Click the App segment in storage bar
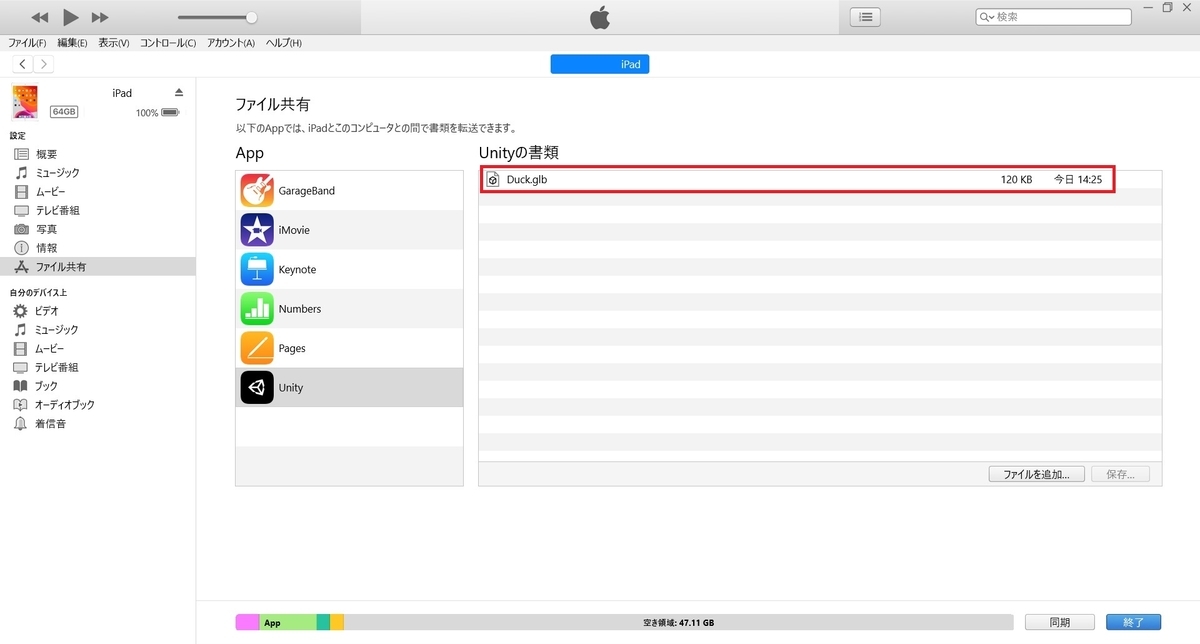 pyautogui.click(x=288, y=622)
